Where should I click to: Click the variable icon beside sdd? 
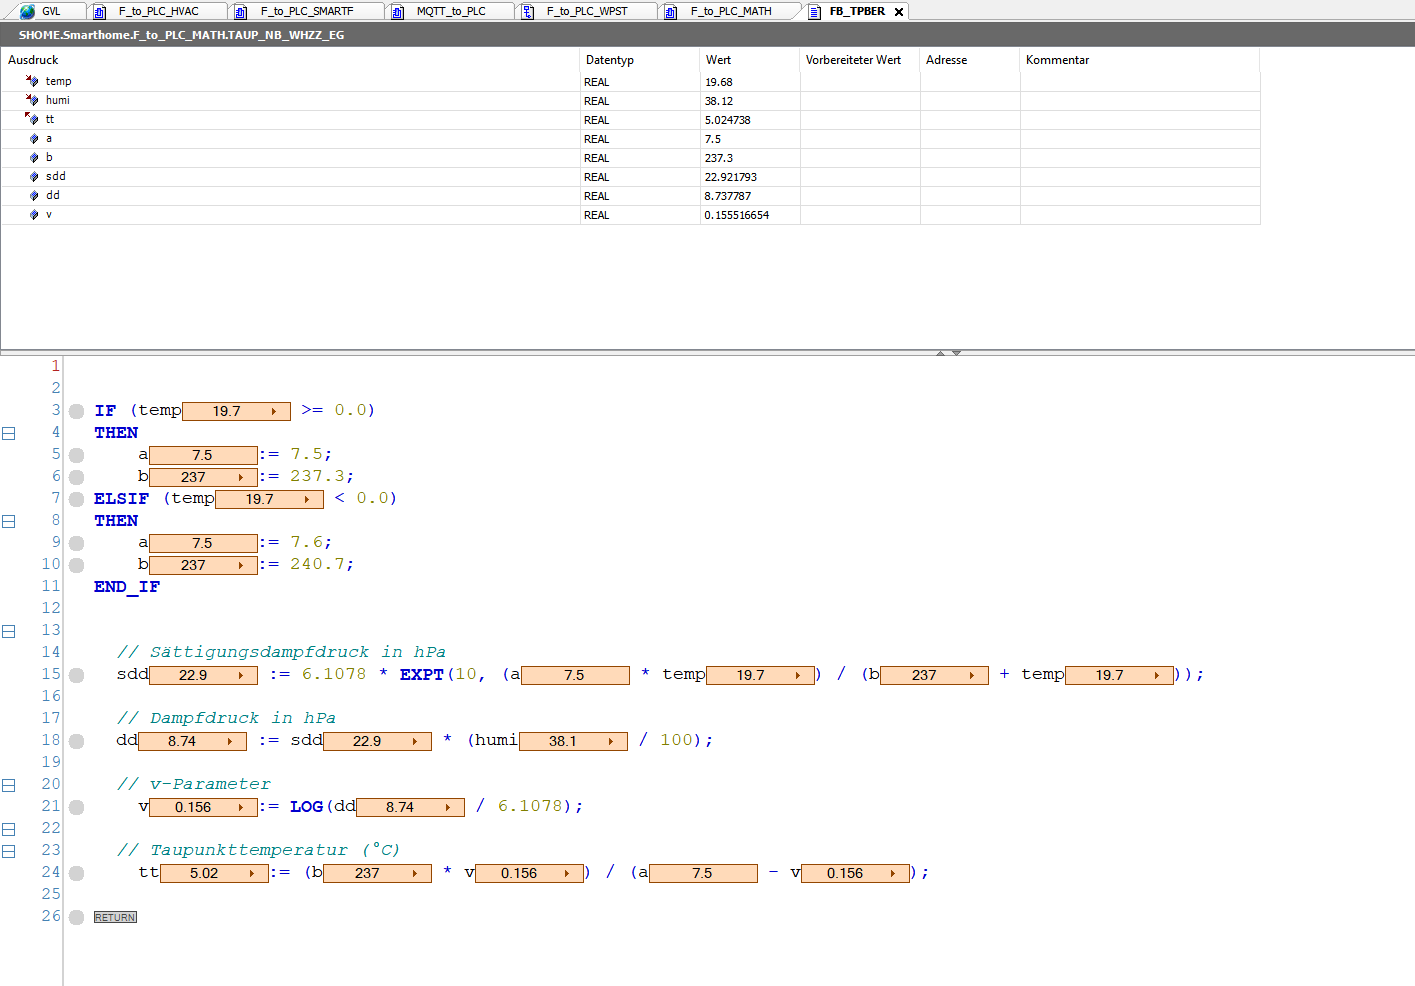point(34,177)
